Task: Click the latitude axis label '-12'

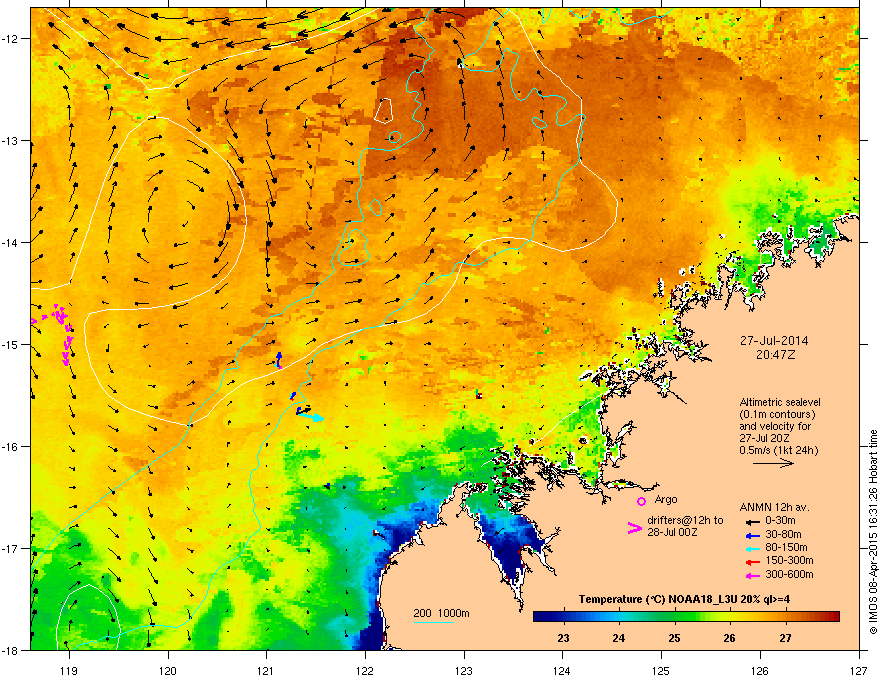Action: 10,39
